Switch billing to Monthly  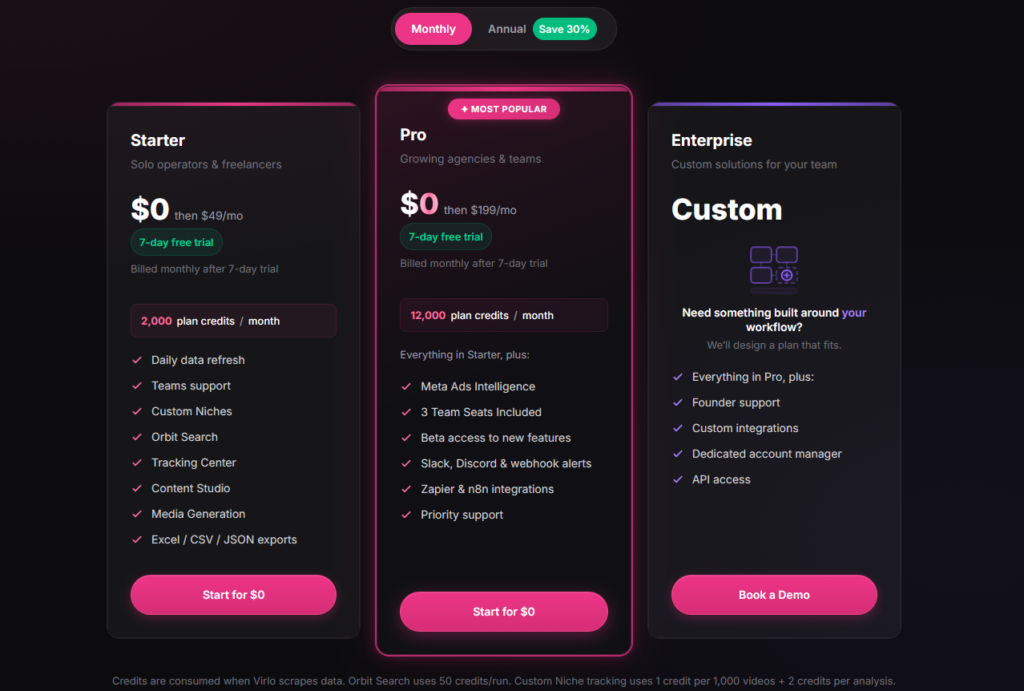pyautogui.click(x=433, y=29)
